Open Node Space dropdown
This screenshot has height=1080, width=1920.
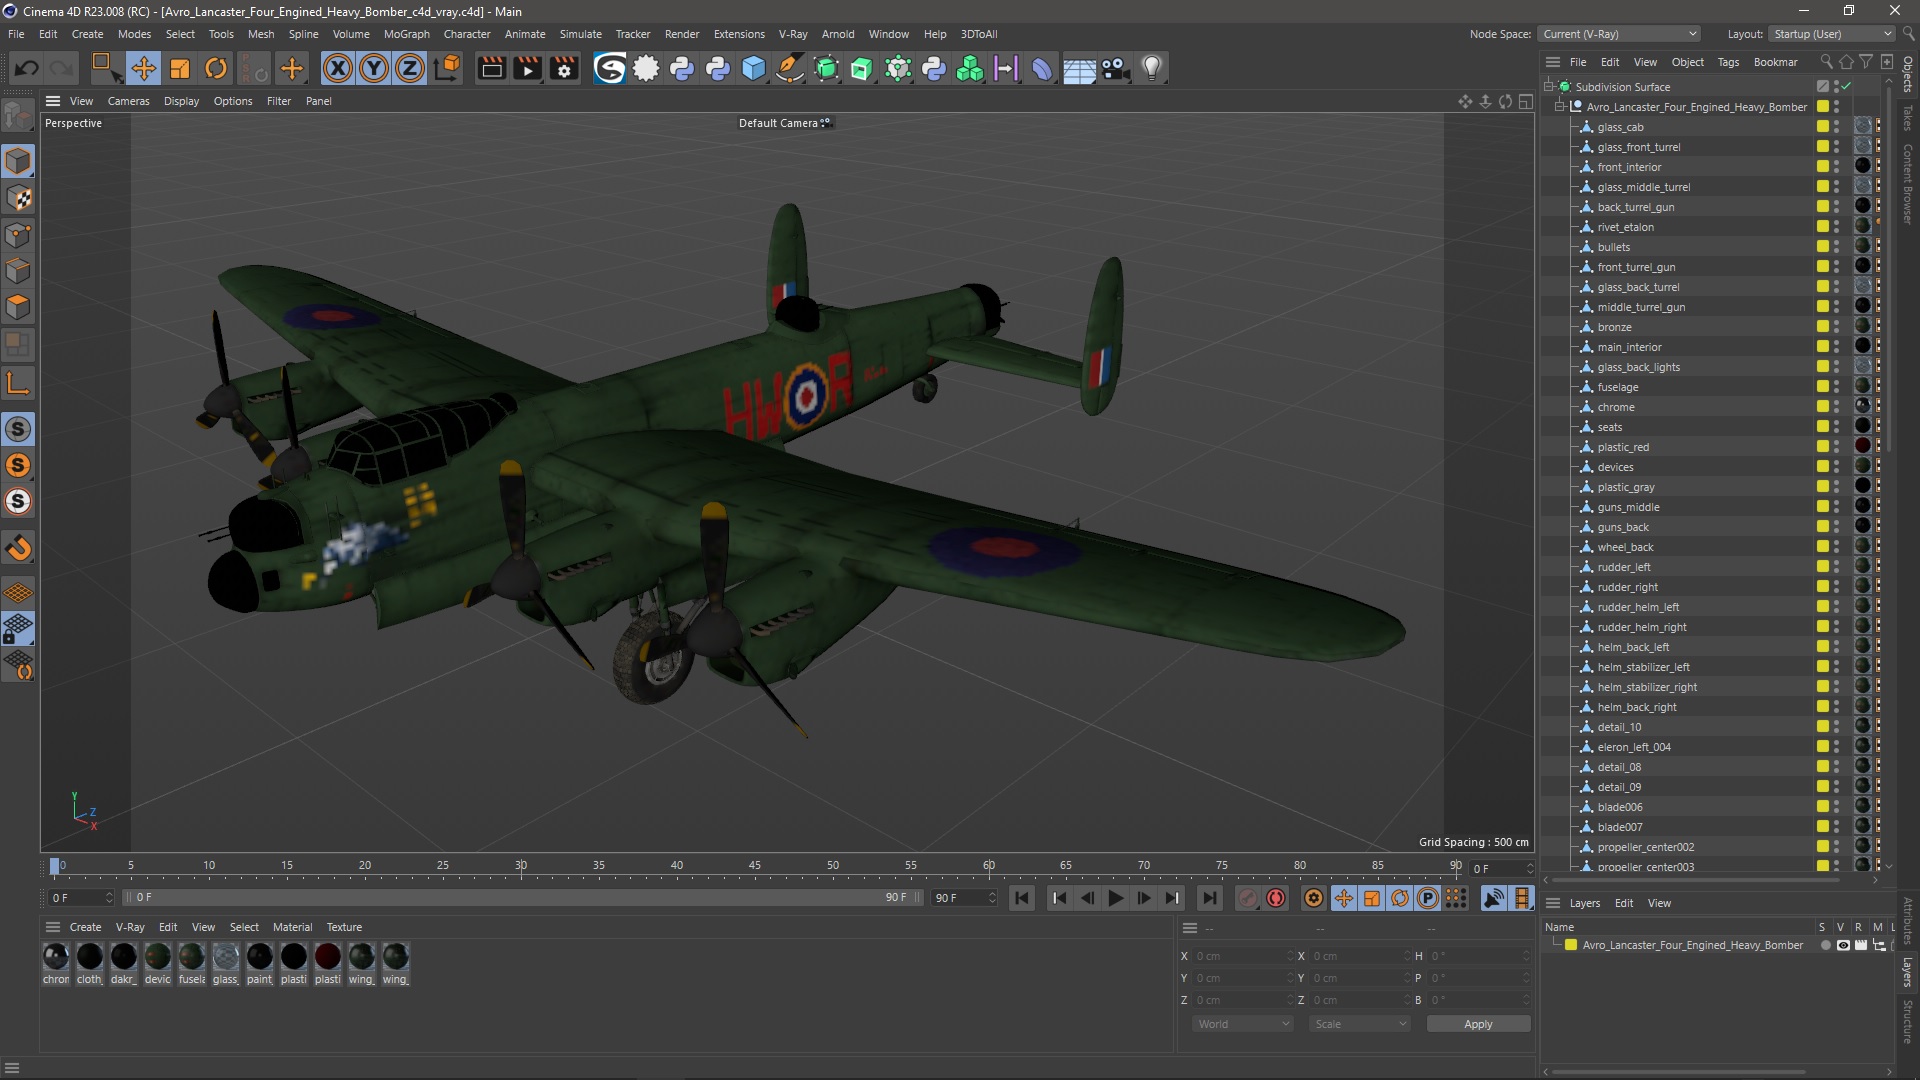pos(1619,34)
